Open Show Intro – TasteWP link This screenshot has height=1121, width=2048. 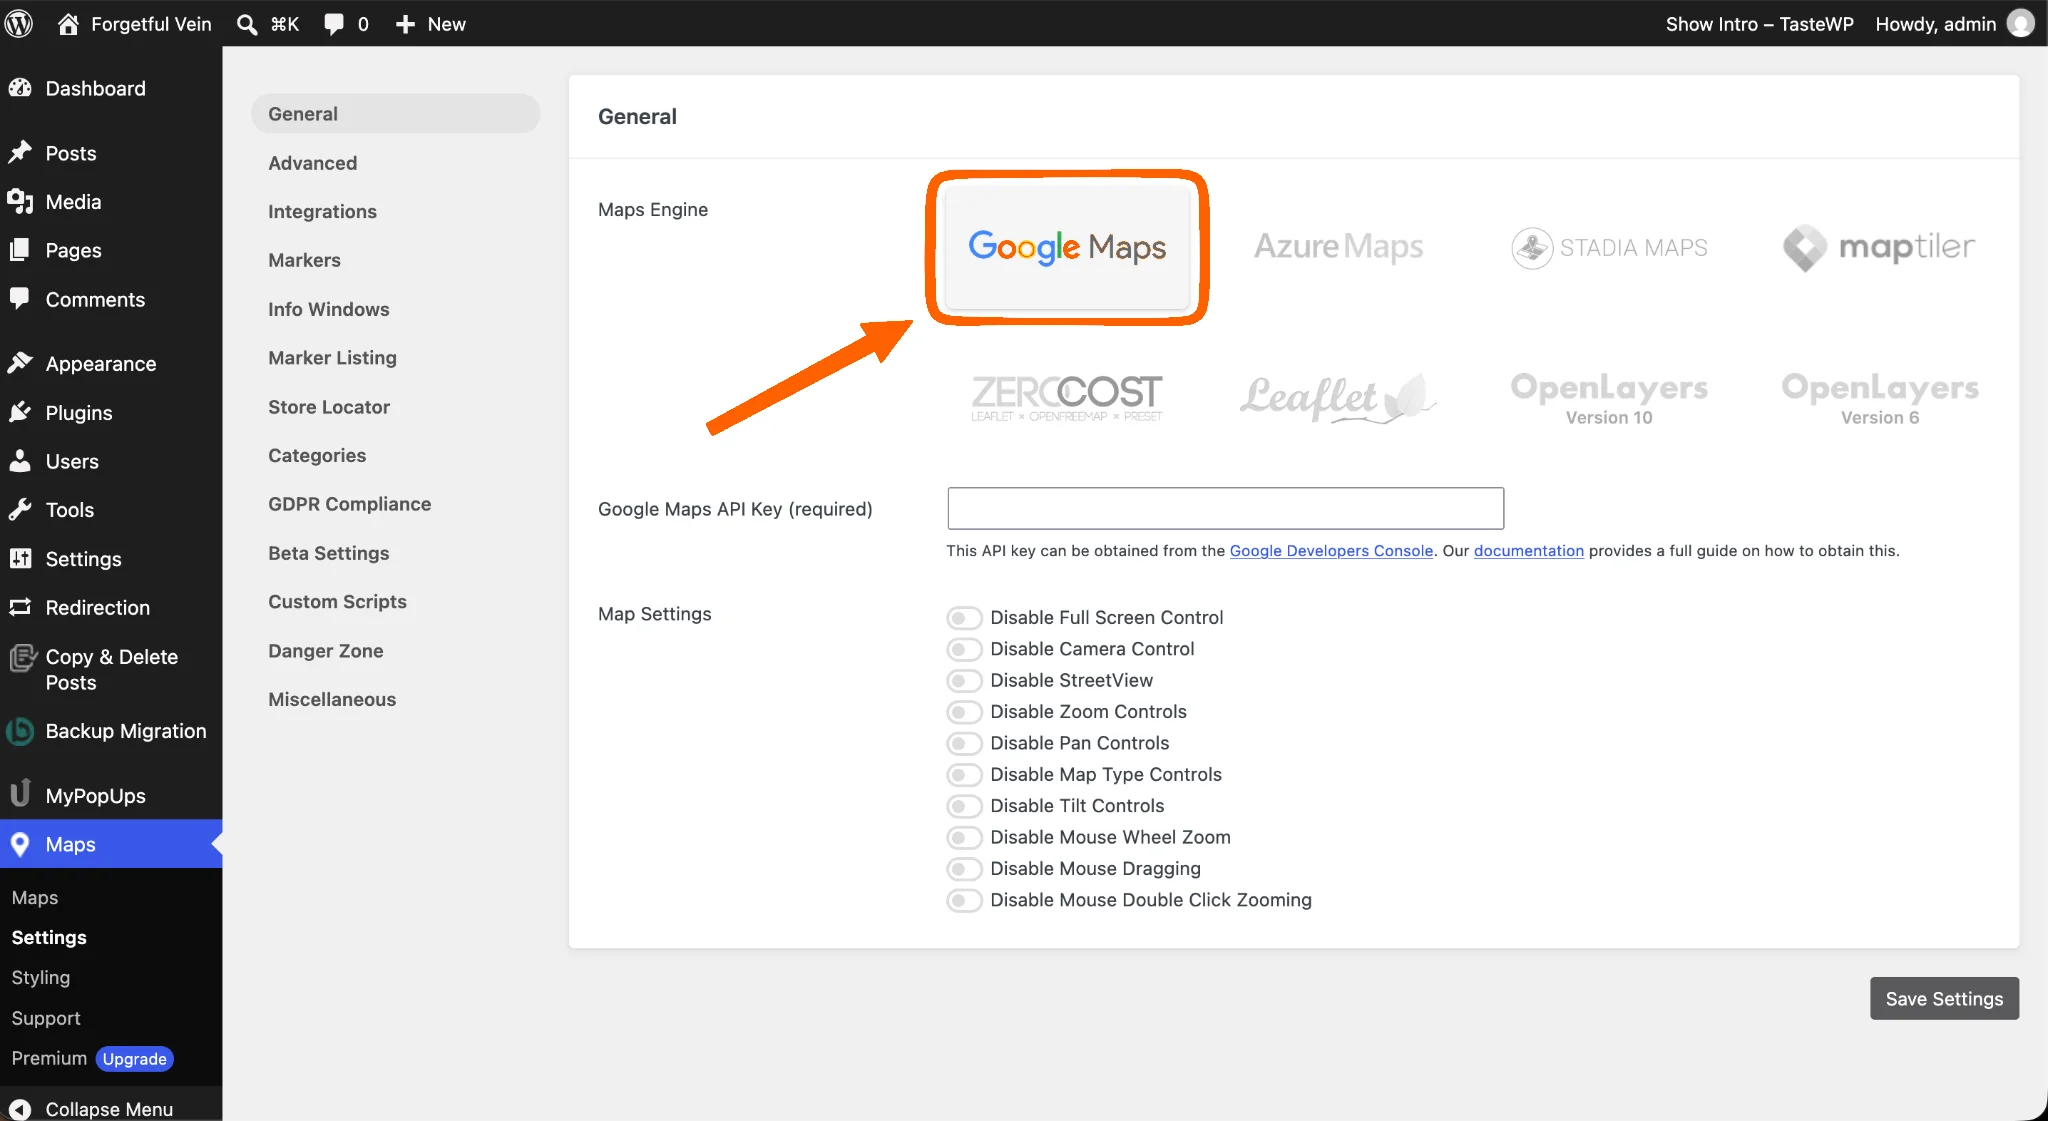click(1759, 24)
